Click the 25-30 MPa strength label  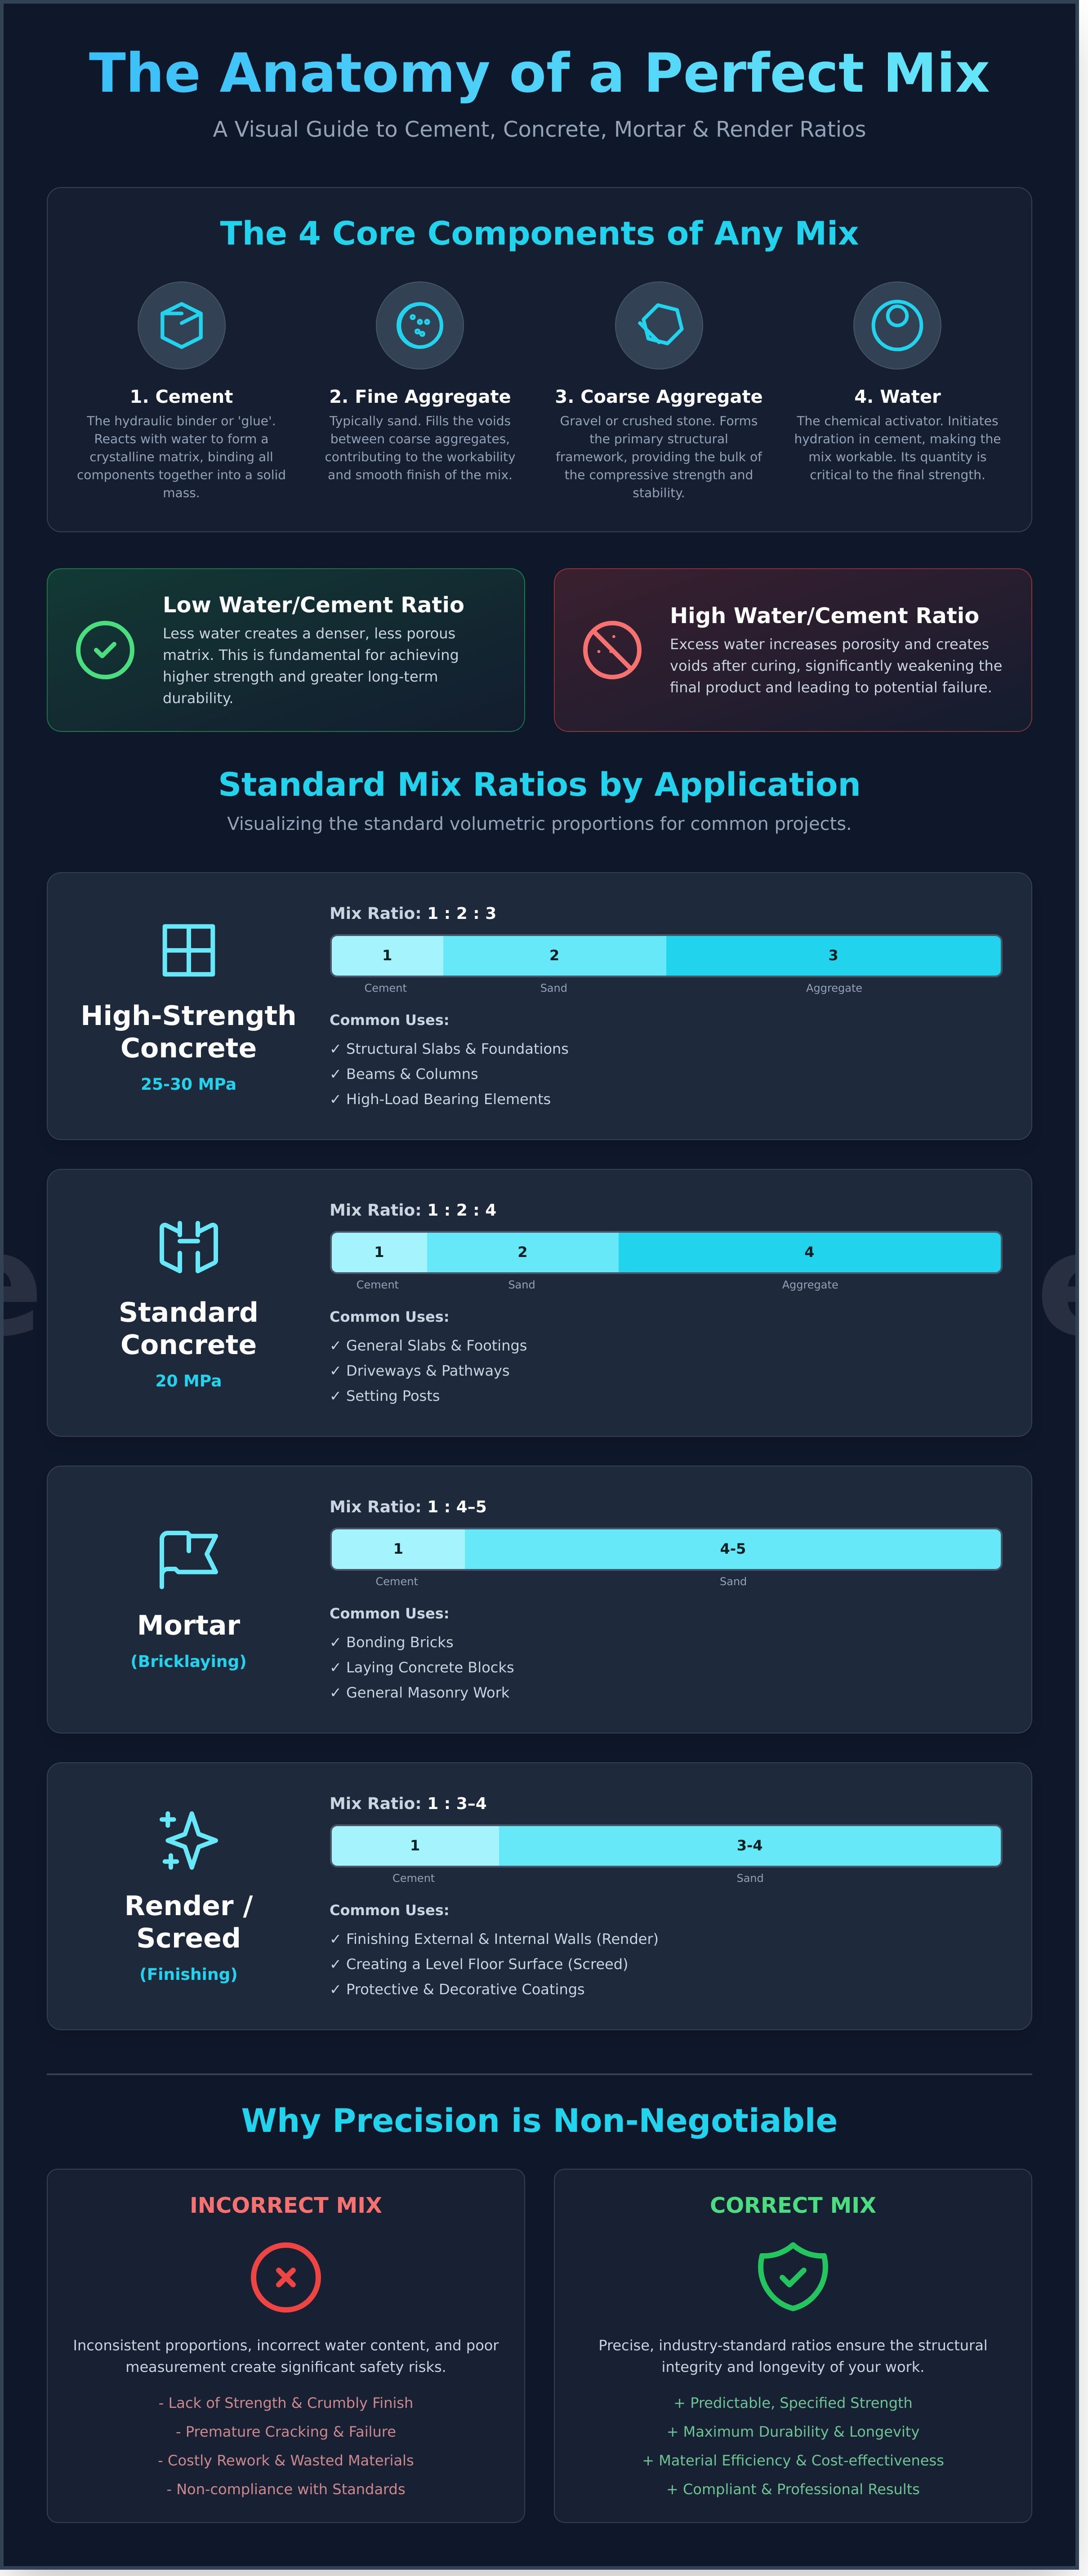(188, 1083)
